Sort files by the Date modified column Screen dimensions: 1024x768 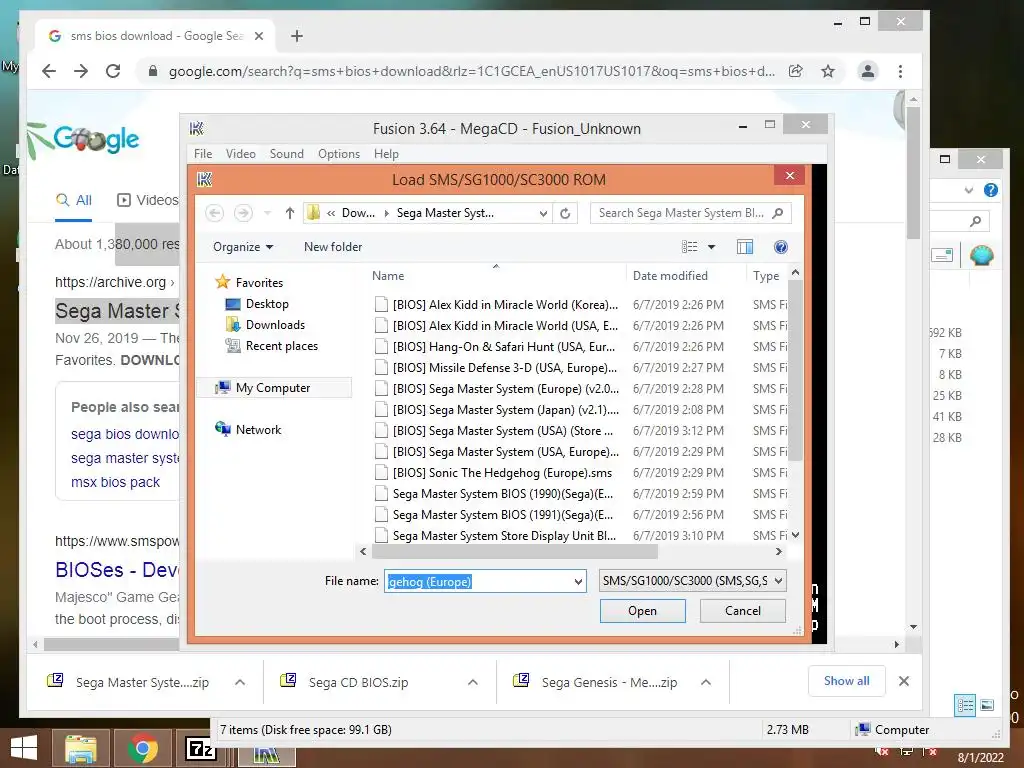pos(670,276)
